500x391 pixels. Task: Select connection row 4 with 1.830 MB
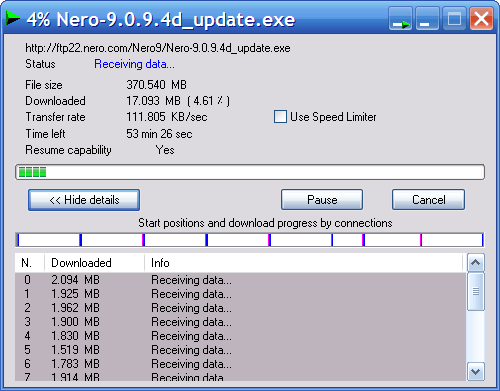[240, 336]
